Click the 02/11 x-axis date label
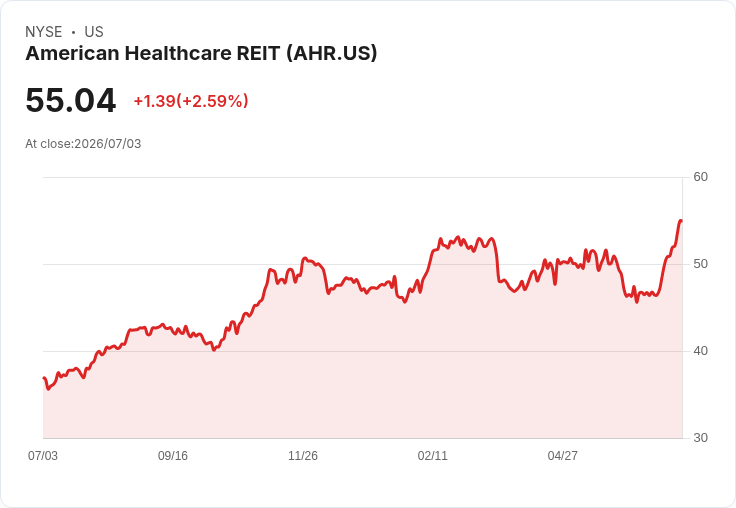The height and width of the screenshot is (508, 736). [x=432, y=456]
